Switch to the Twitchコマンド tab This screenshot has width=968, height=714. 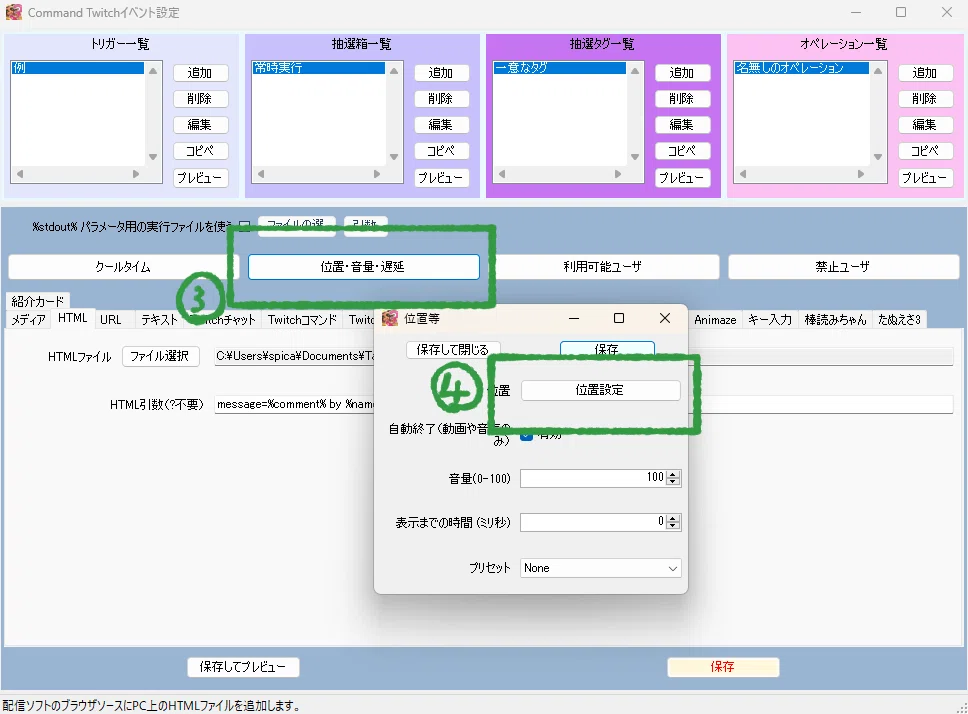tap(302, 320)
